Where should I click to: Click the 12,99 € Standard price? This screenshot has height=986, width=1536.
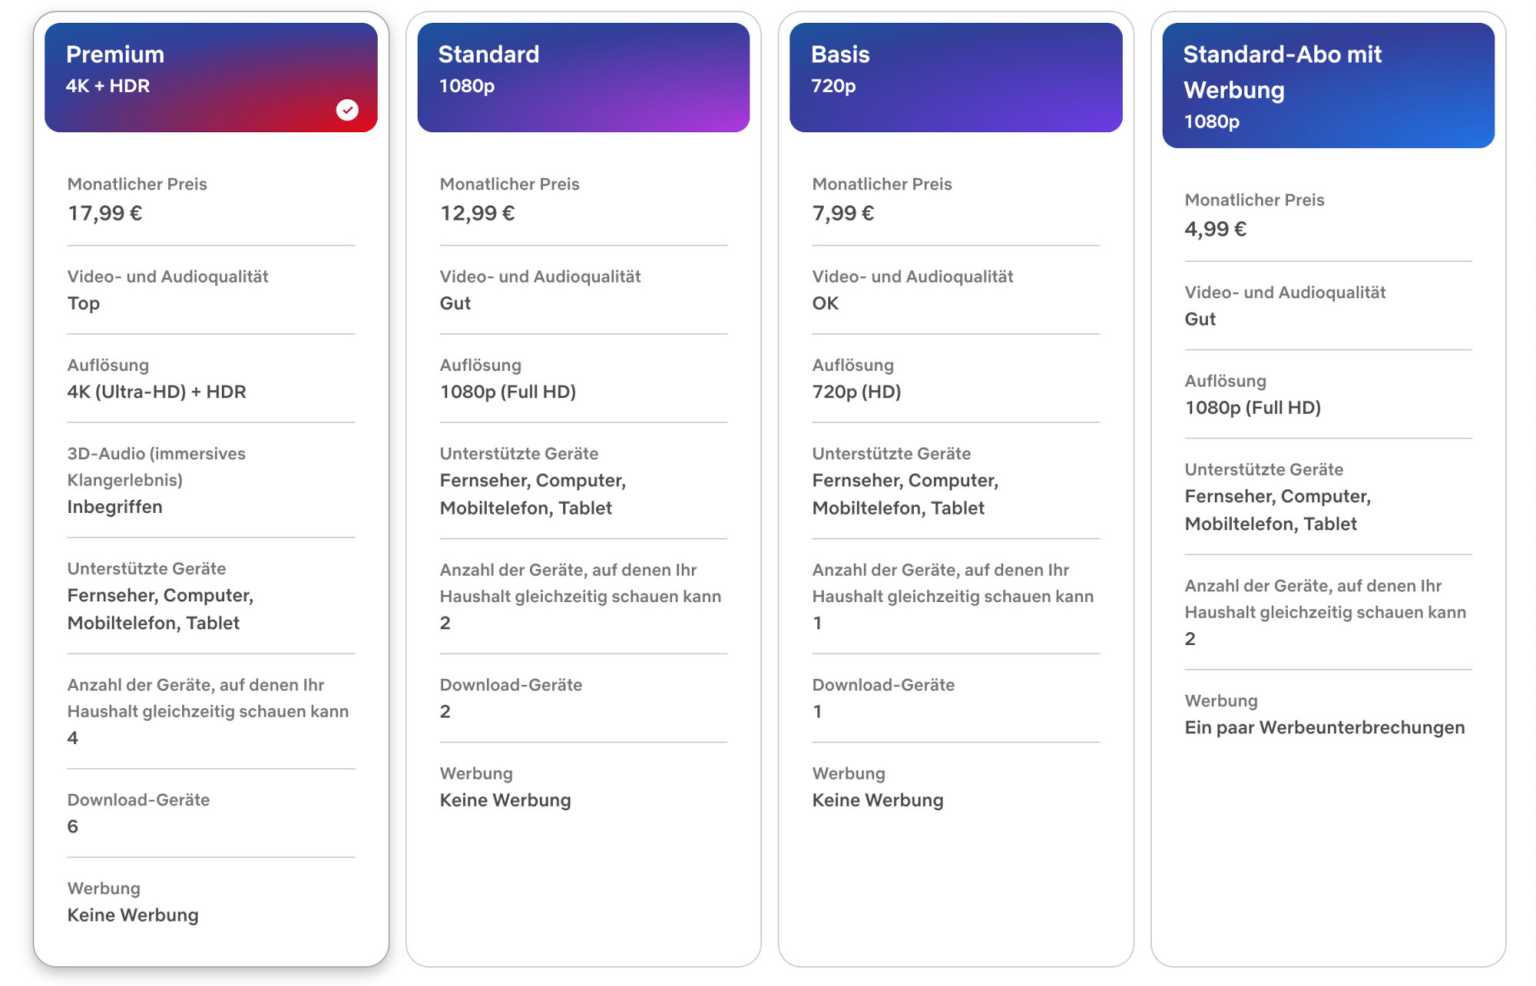tap(477, 213)
